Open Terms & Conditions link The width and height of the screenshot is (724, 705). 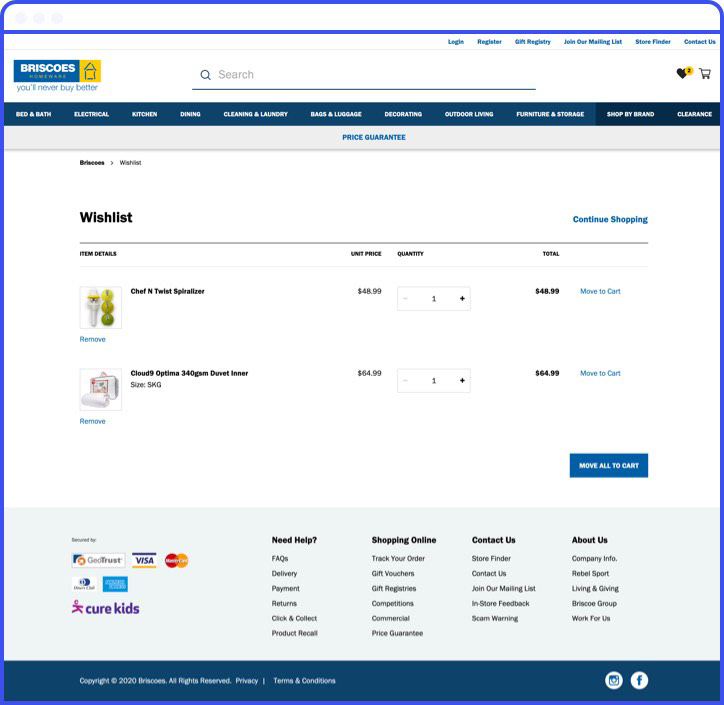click(x=304, y=681)
